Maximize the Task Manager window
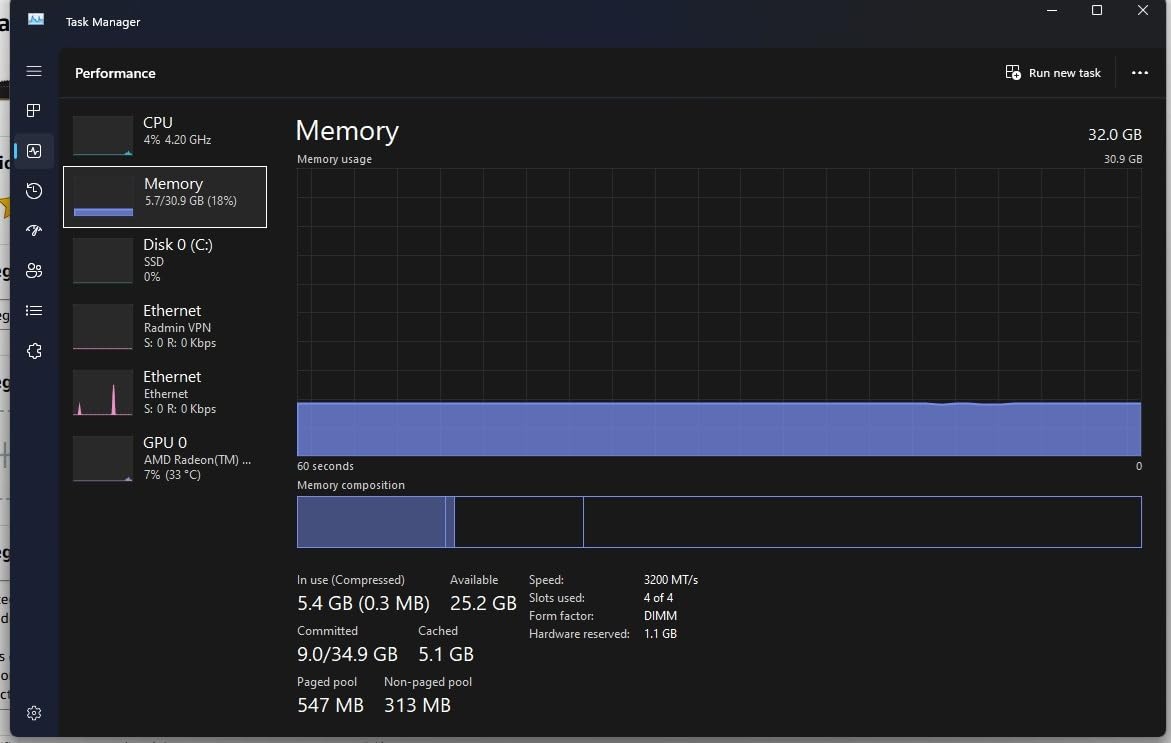Screen dimensions: 1171x743 point(1096,10)
